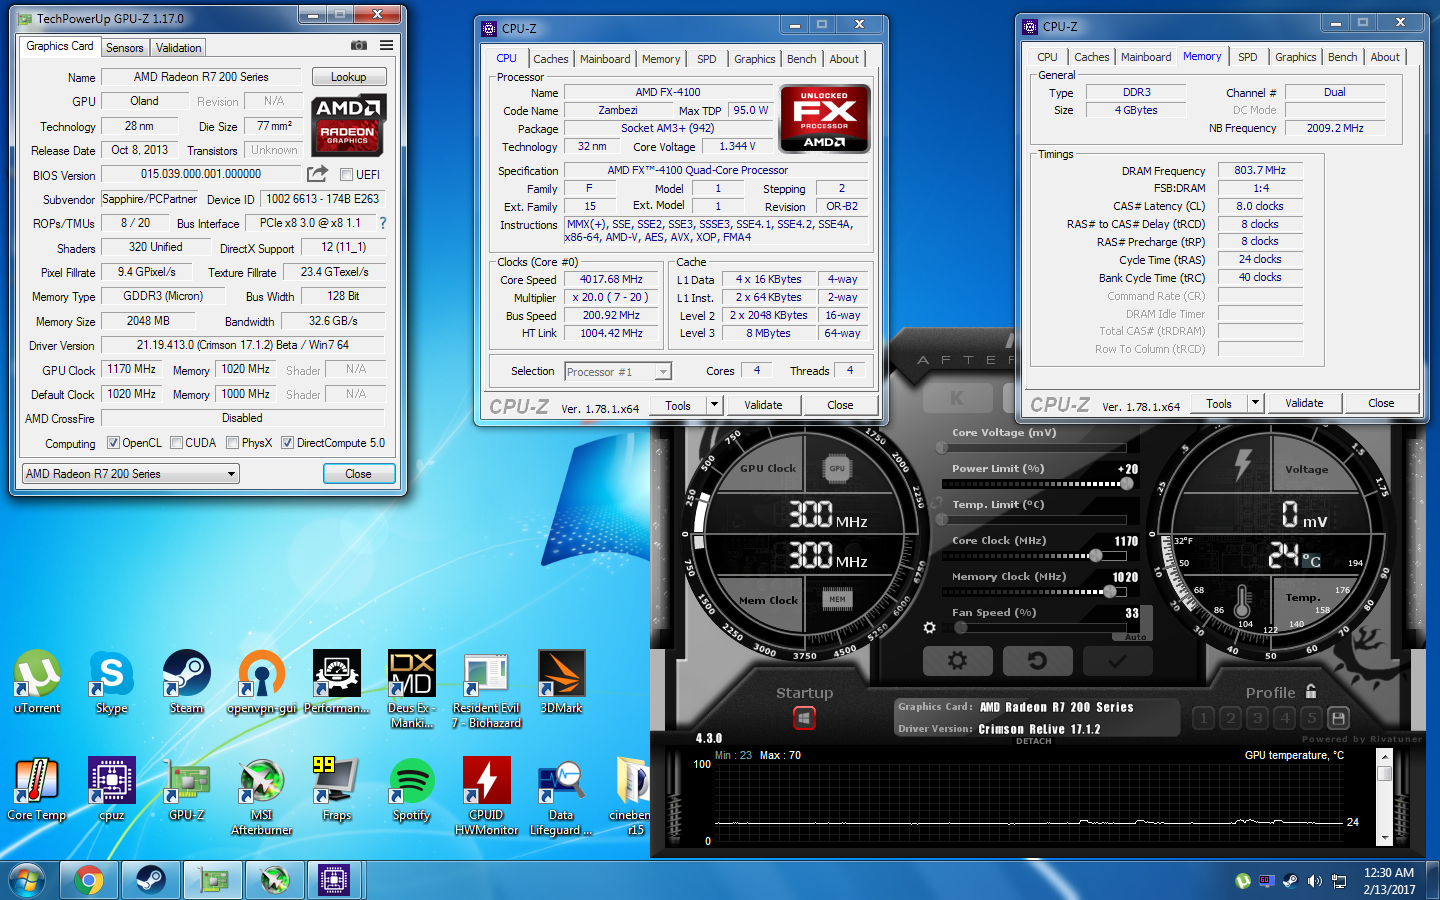Open Caches tab in left CPU-Z
1440x900 pixels.
(550, 59)
